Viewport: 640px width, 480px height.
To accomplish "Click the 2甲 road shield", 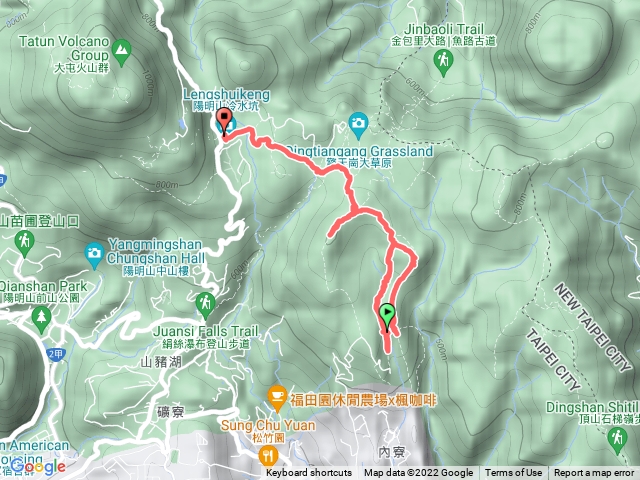I will pyautogui.click(x=56, y=354).
